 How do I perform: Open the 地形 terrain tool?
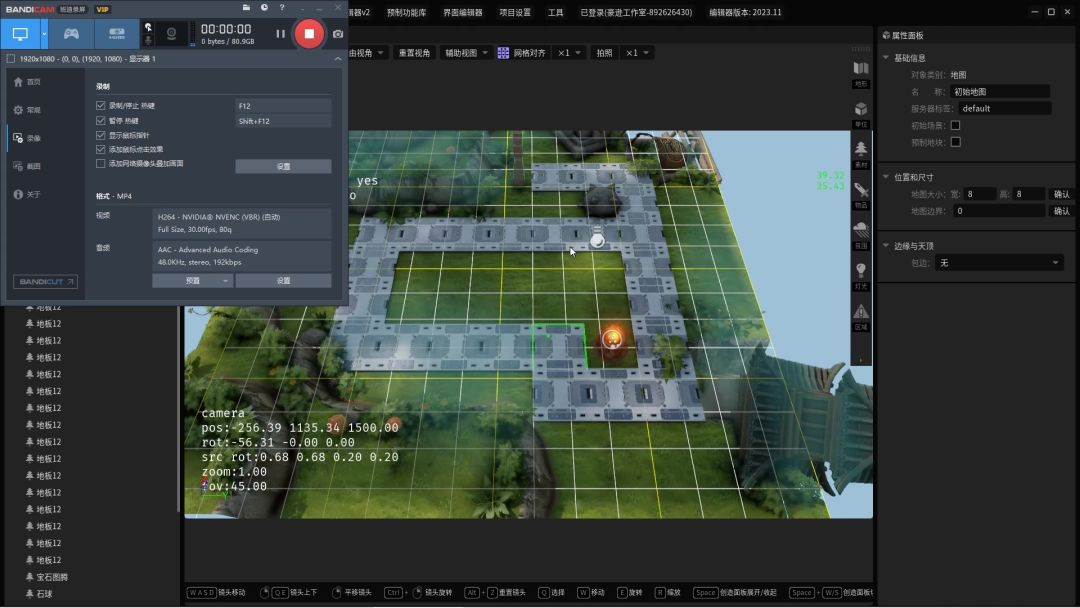tap(861, 72)
